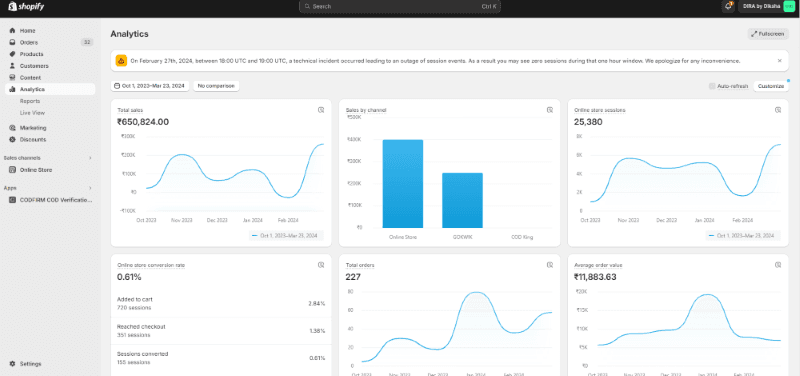The image size is (800, 376).
Task: Toggle the Auto-refresh checkbox
Action: click(712, 86)
